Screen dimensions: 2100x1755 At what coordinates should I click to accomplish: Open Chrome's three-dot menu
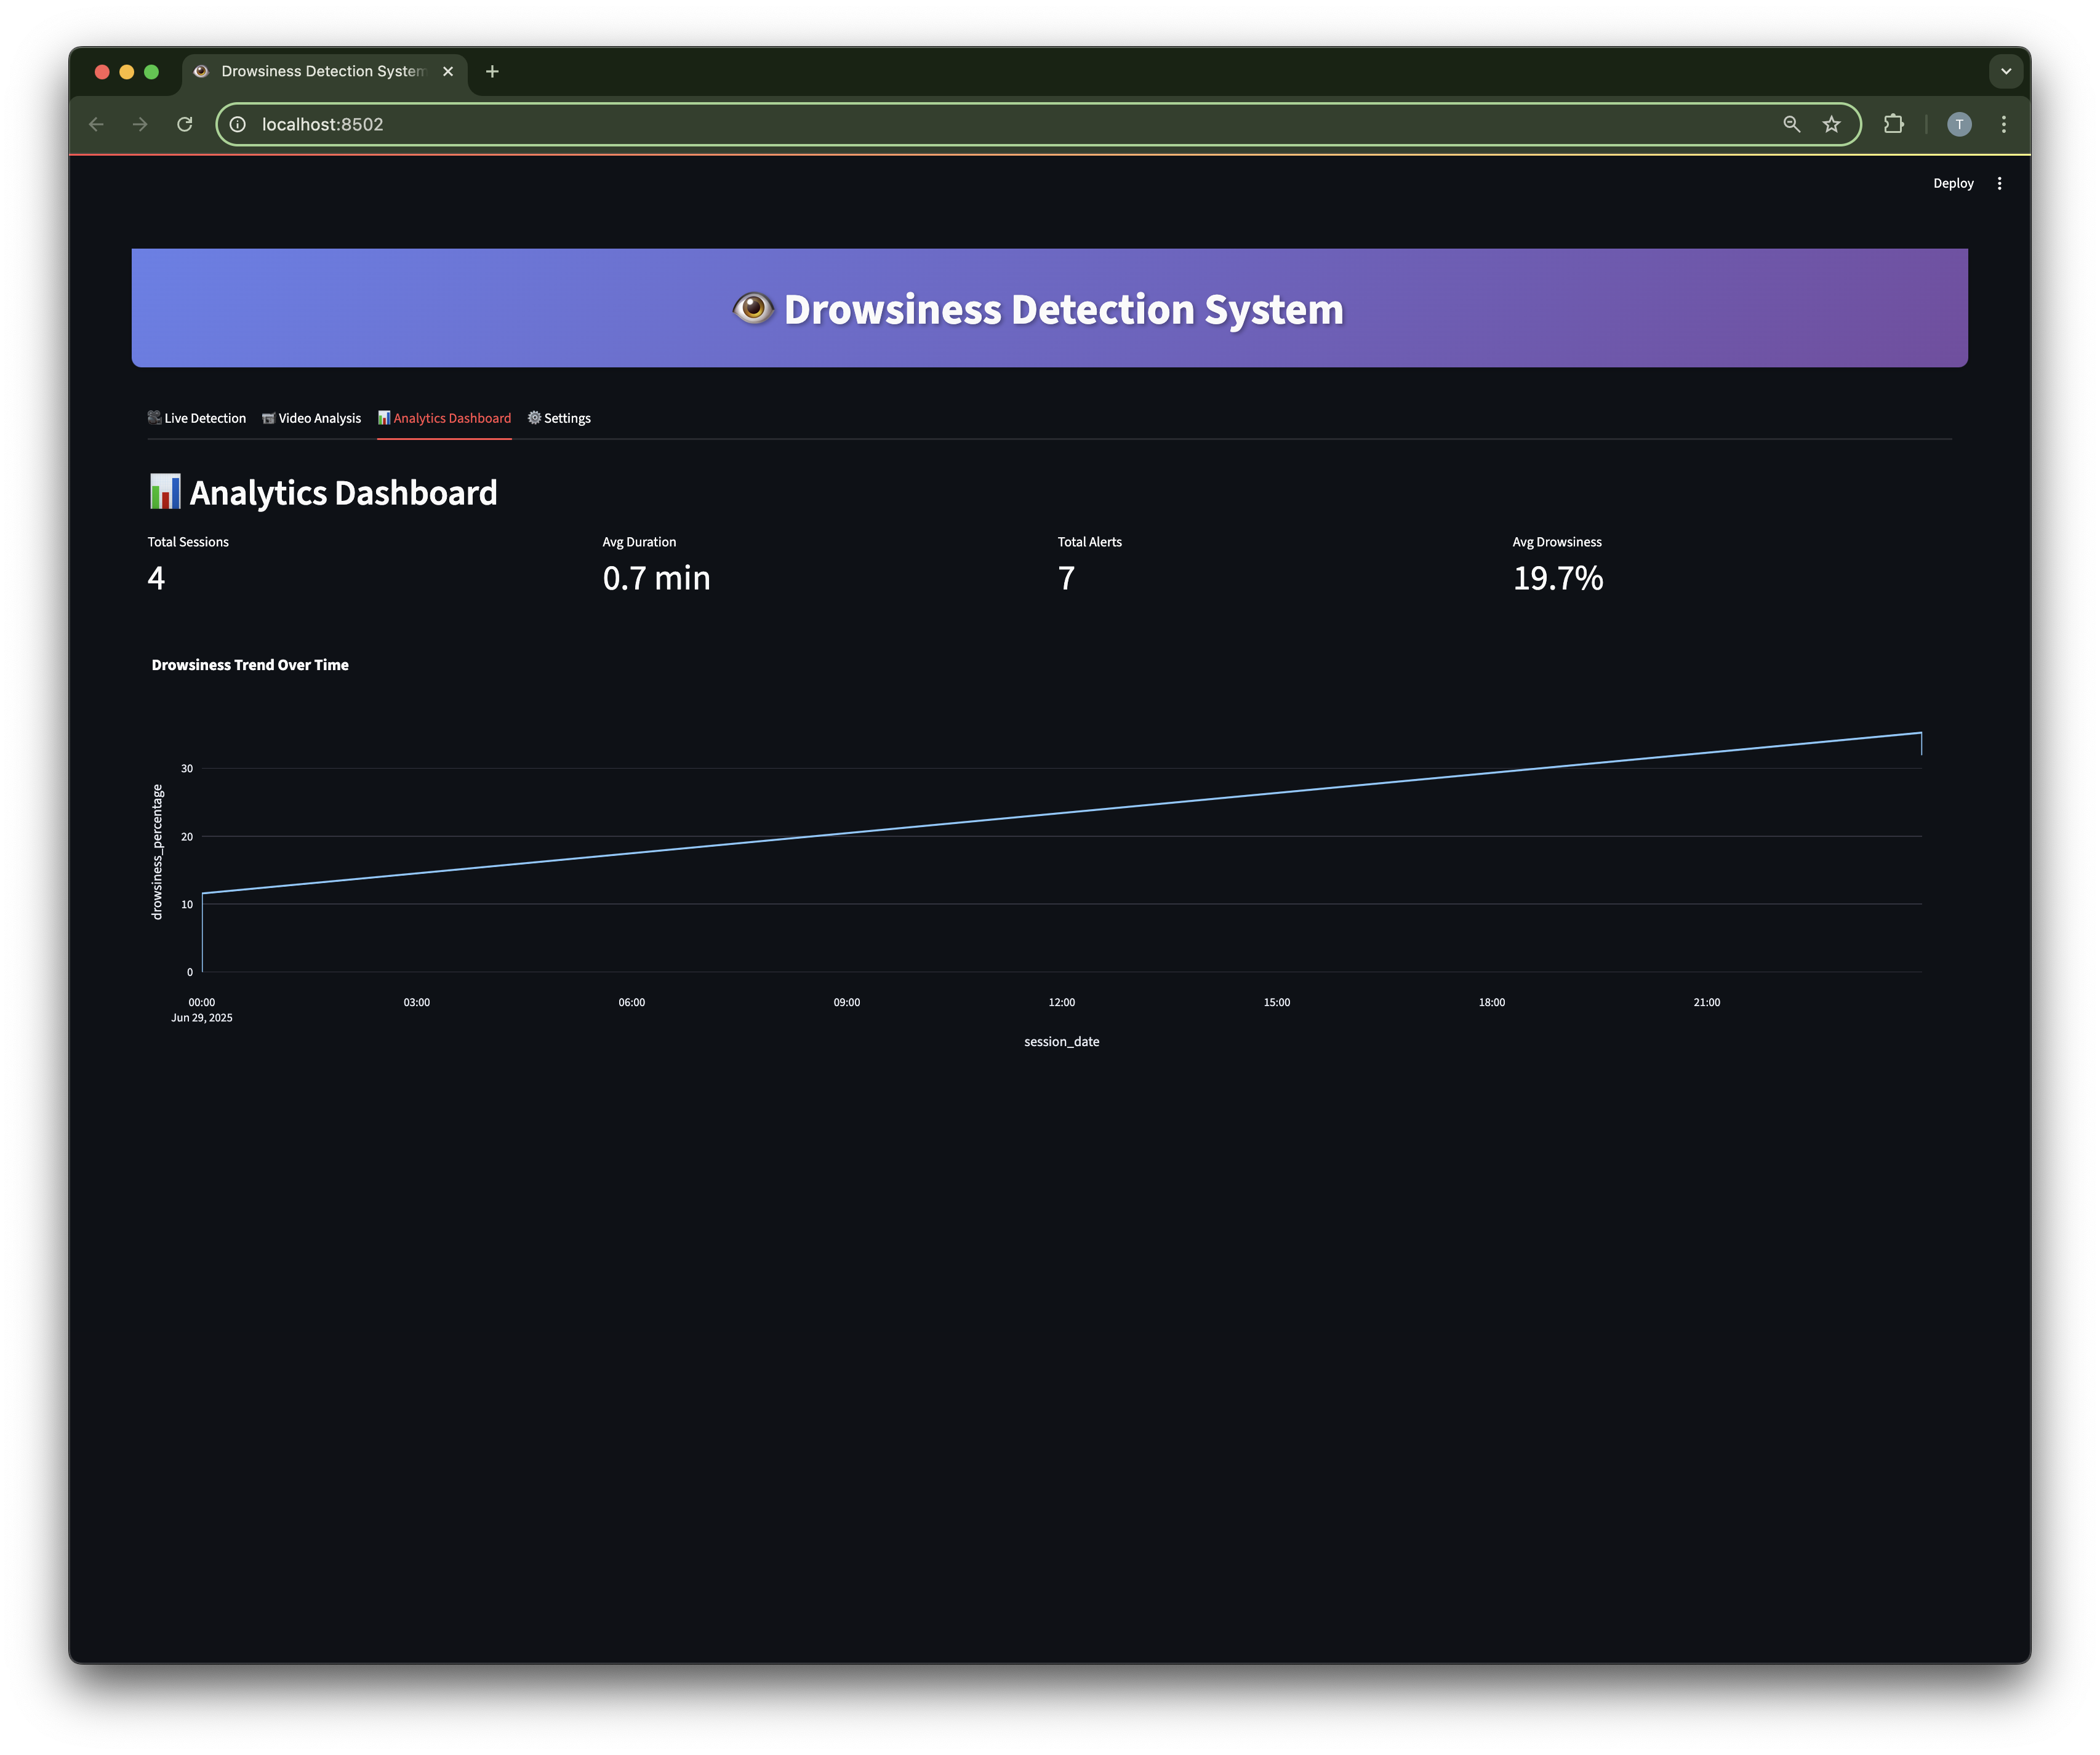click(2003, 124)
